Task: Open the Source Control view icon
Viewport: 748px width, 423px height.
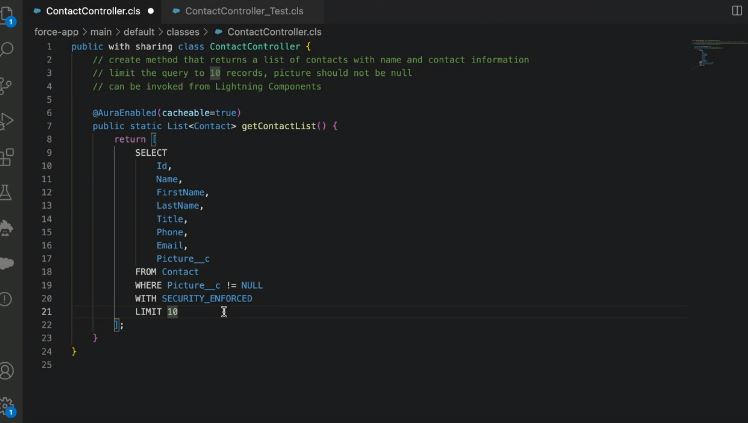Action: pyautogui.click(x=7, y=86)
